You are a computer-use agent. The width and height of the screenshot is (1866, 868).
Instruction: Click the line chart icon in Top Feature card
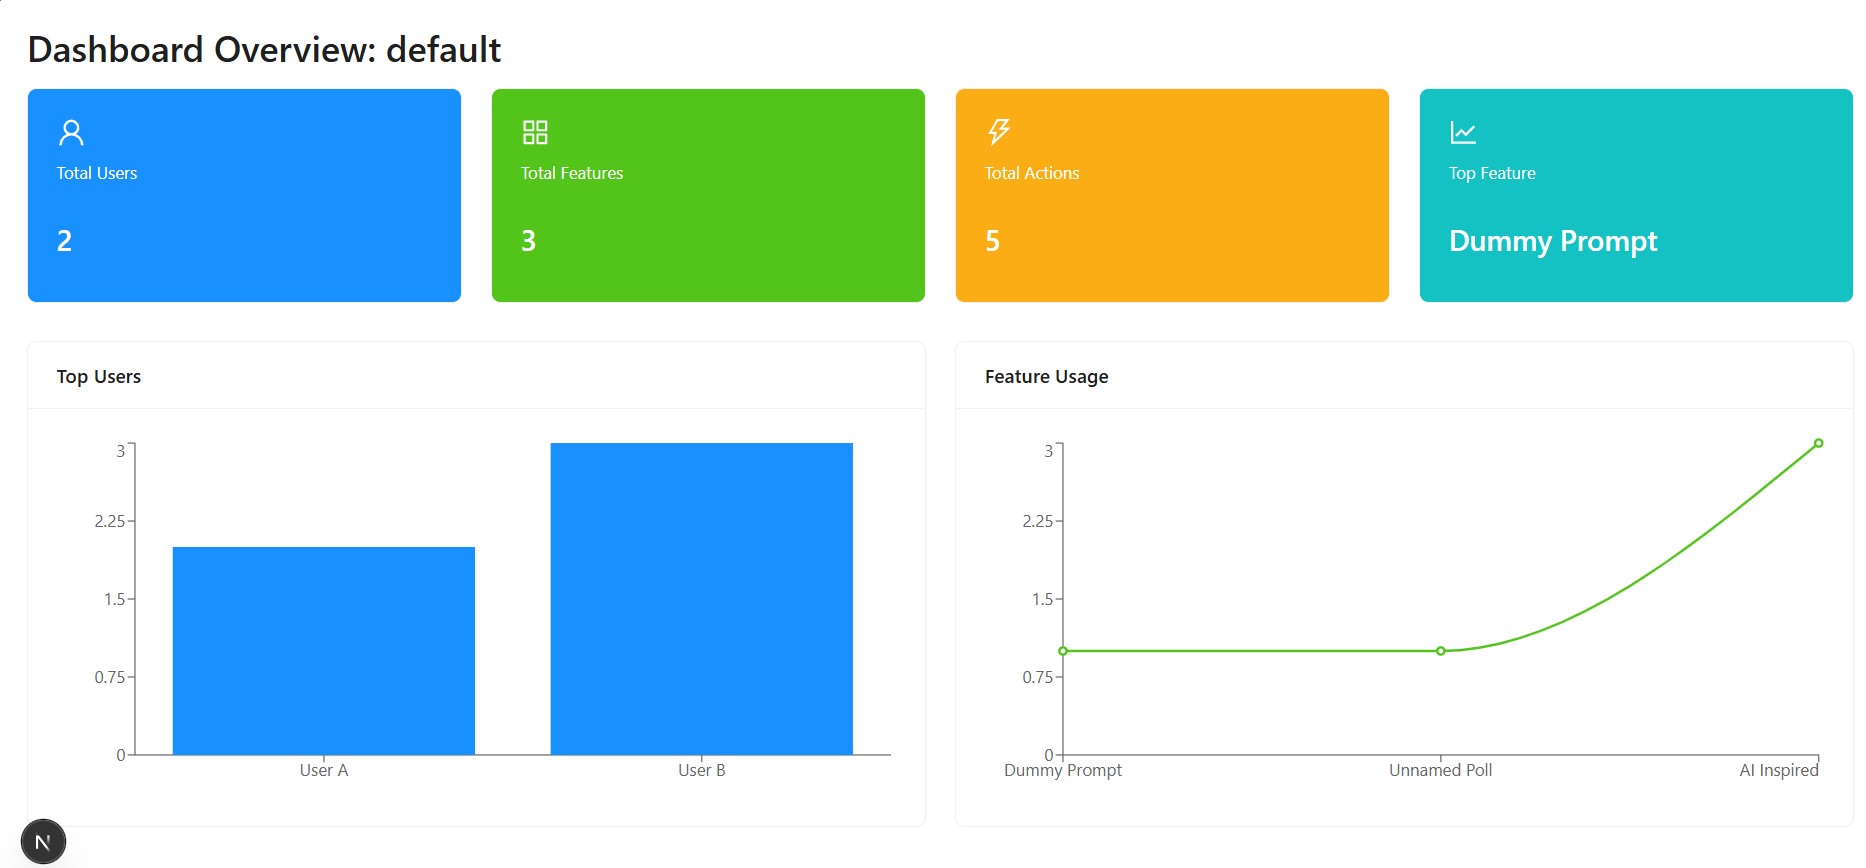[x=1463, y=132]
